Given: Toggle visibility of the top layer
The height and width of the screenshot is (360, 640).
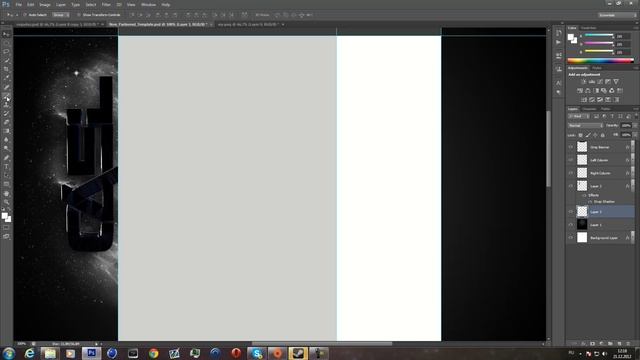Looking at the screenshot, I should pyautogui.click(x=571, y=147).
